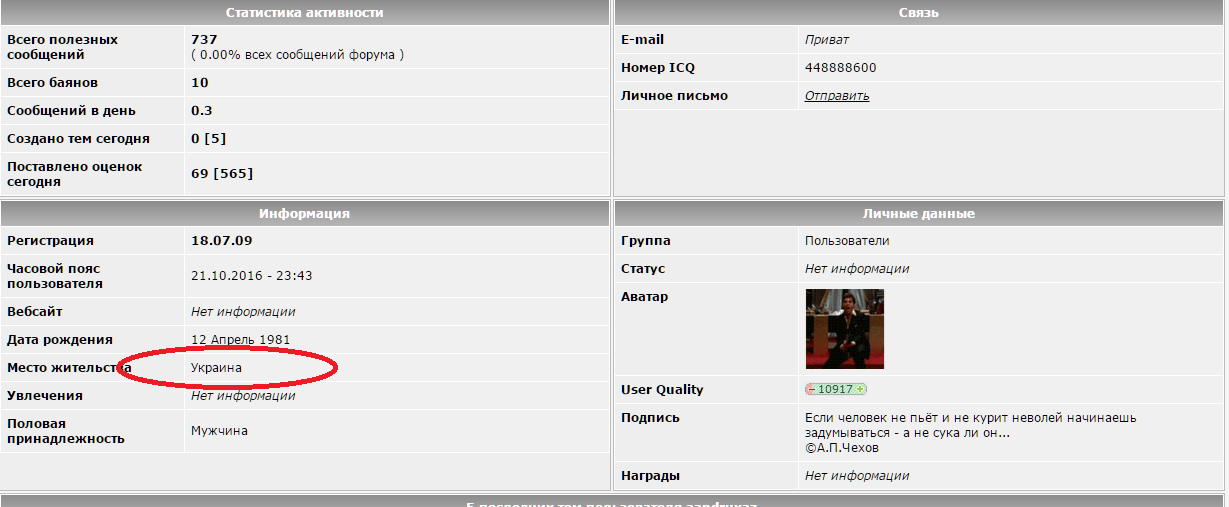Click birth date 12 Апрель 1981
Viewport: 1229px width, 507px height.
pos(241,340)
